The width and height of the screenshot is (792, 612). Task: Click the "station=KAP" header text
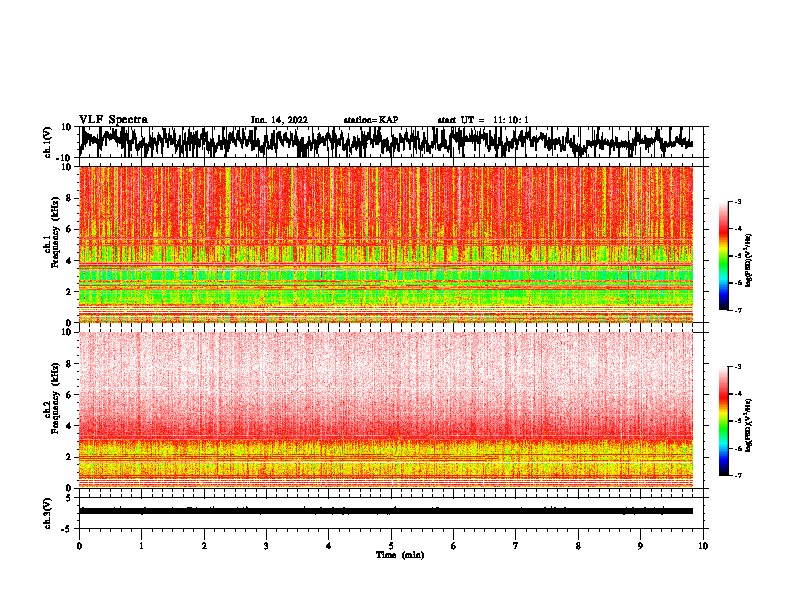pos(371,120)
